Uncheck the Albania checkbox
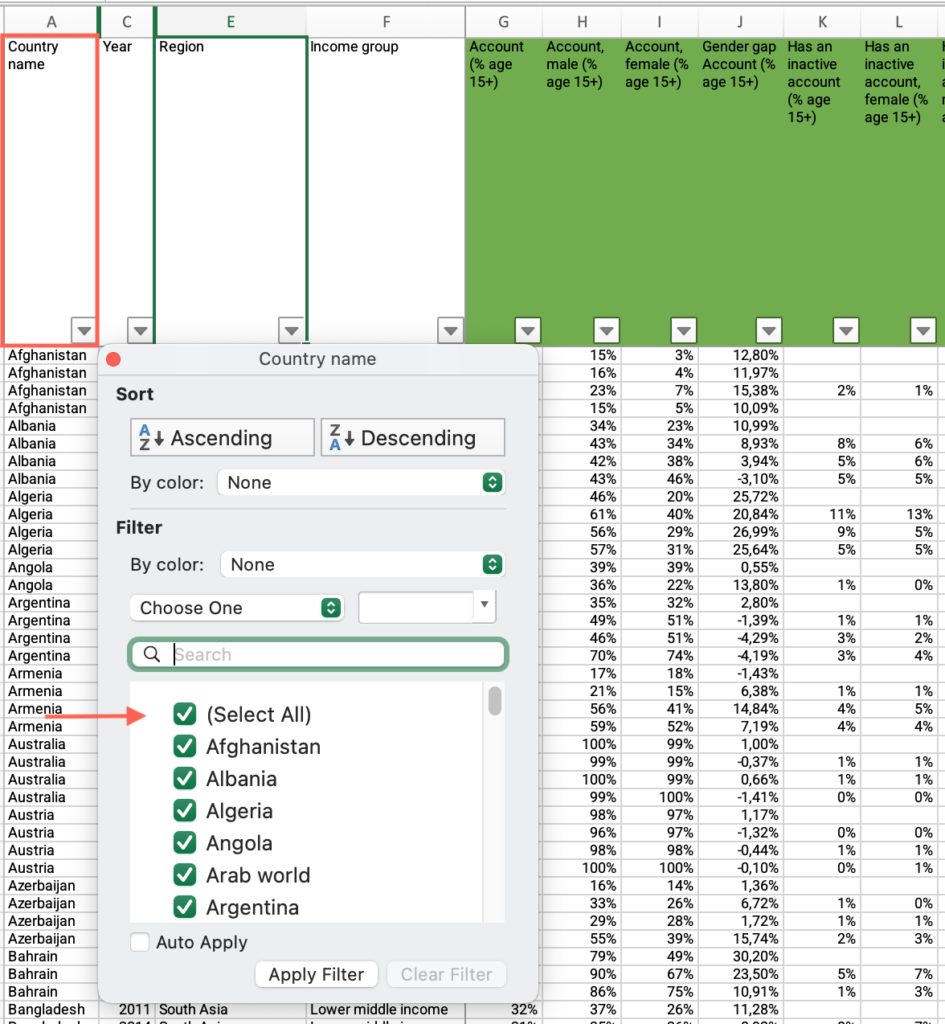Screen dimensions: 945x1024 pyautogui.click(x=185, y=778)
